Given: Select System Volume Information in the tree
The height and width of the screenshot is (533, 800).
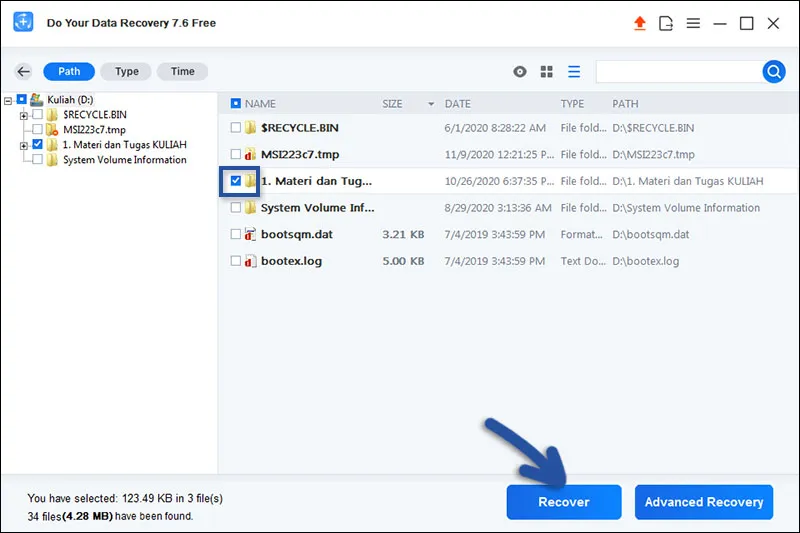Looking at the screenshot, I should tap(125, 160).
